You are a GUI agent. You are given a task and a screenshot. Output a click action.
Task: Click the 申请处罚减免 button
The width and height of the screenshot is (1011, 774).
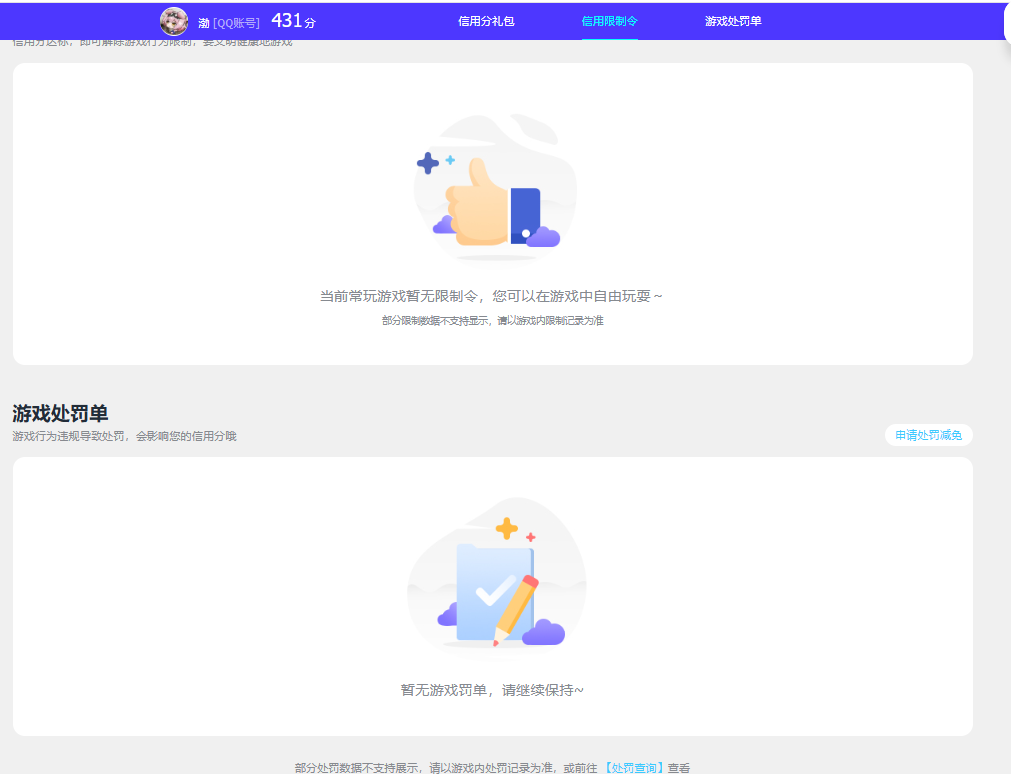(930, 435)
